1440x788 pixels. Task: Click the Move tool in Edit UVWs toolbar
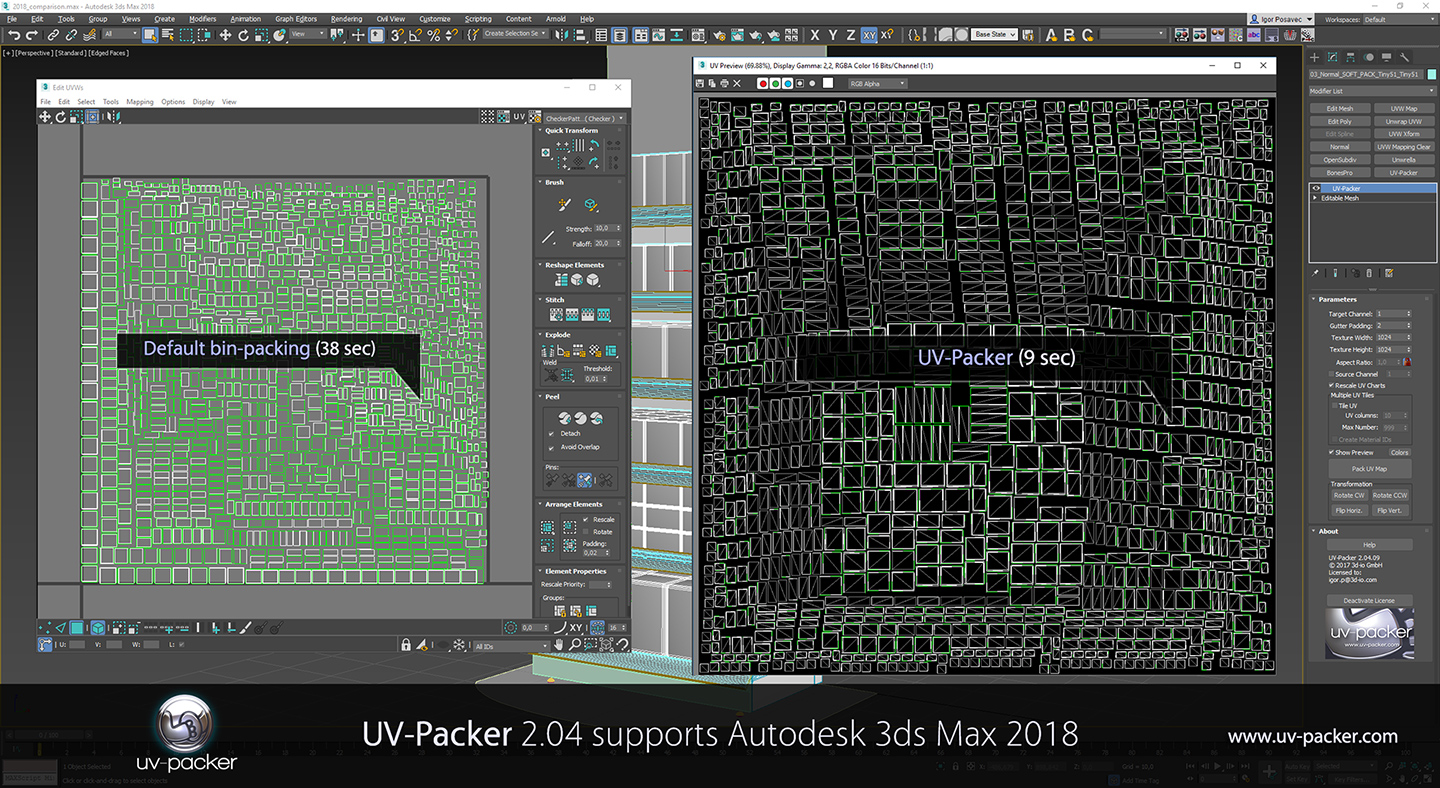45,117
